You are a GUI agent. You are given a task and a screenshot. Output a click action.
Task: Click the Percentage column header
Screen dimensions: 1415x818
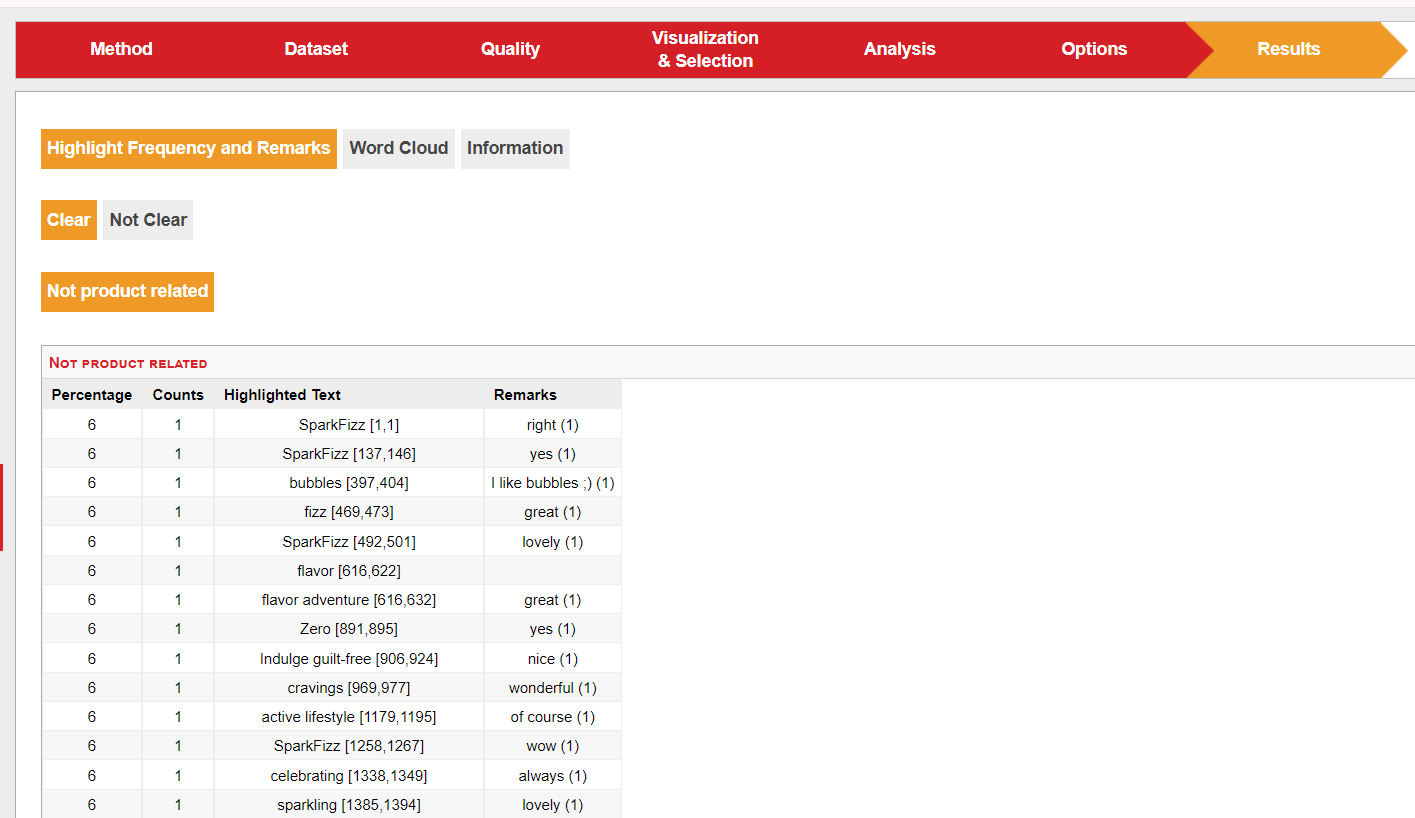click(x=92, y=395)
